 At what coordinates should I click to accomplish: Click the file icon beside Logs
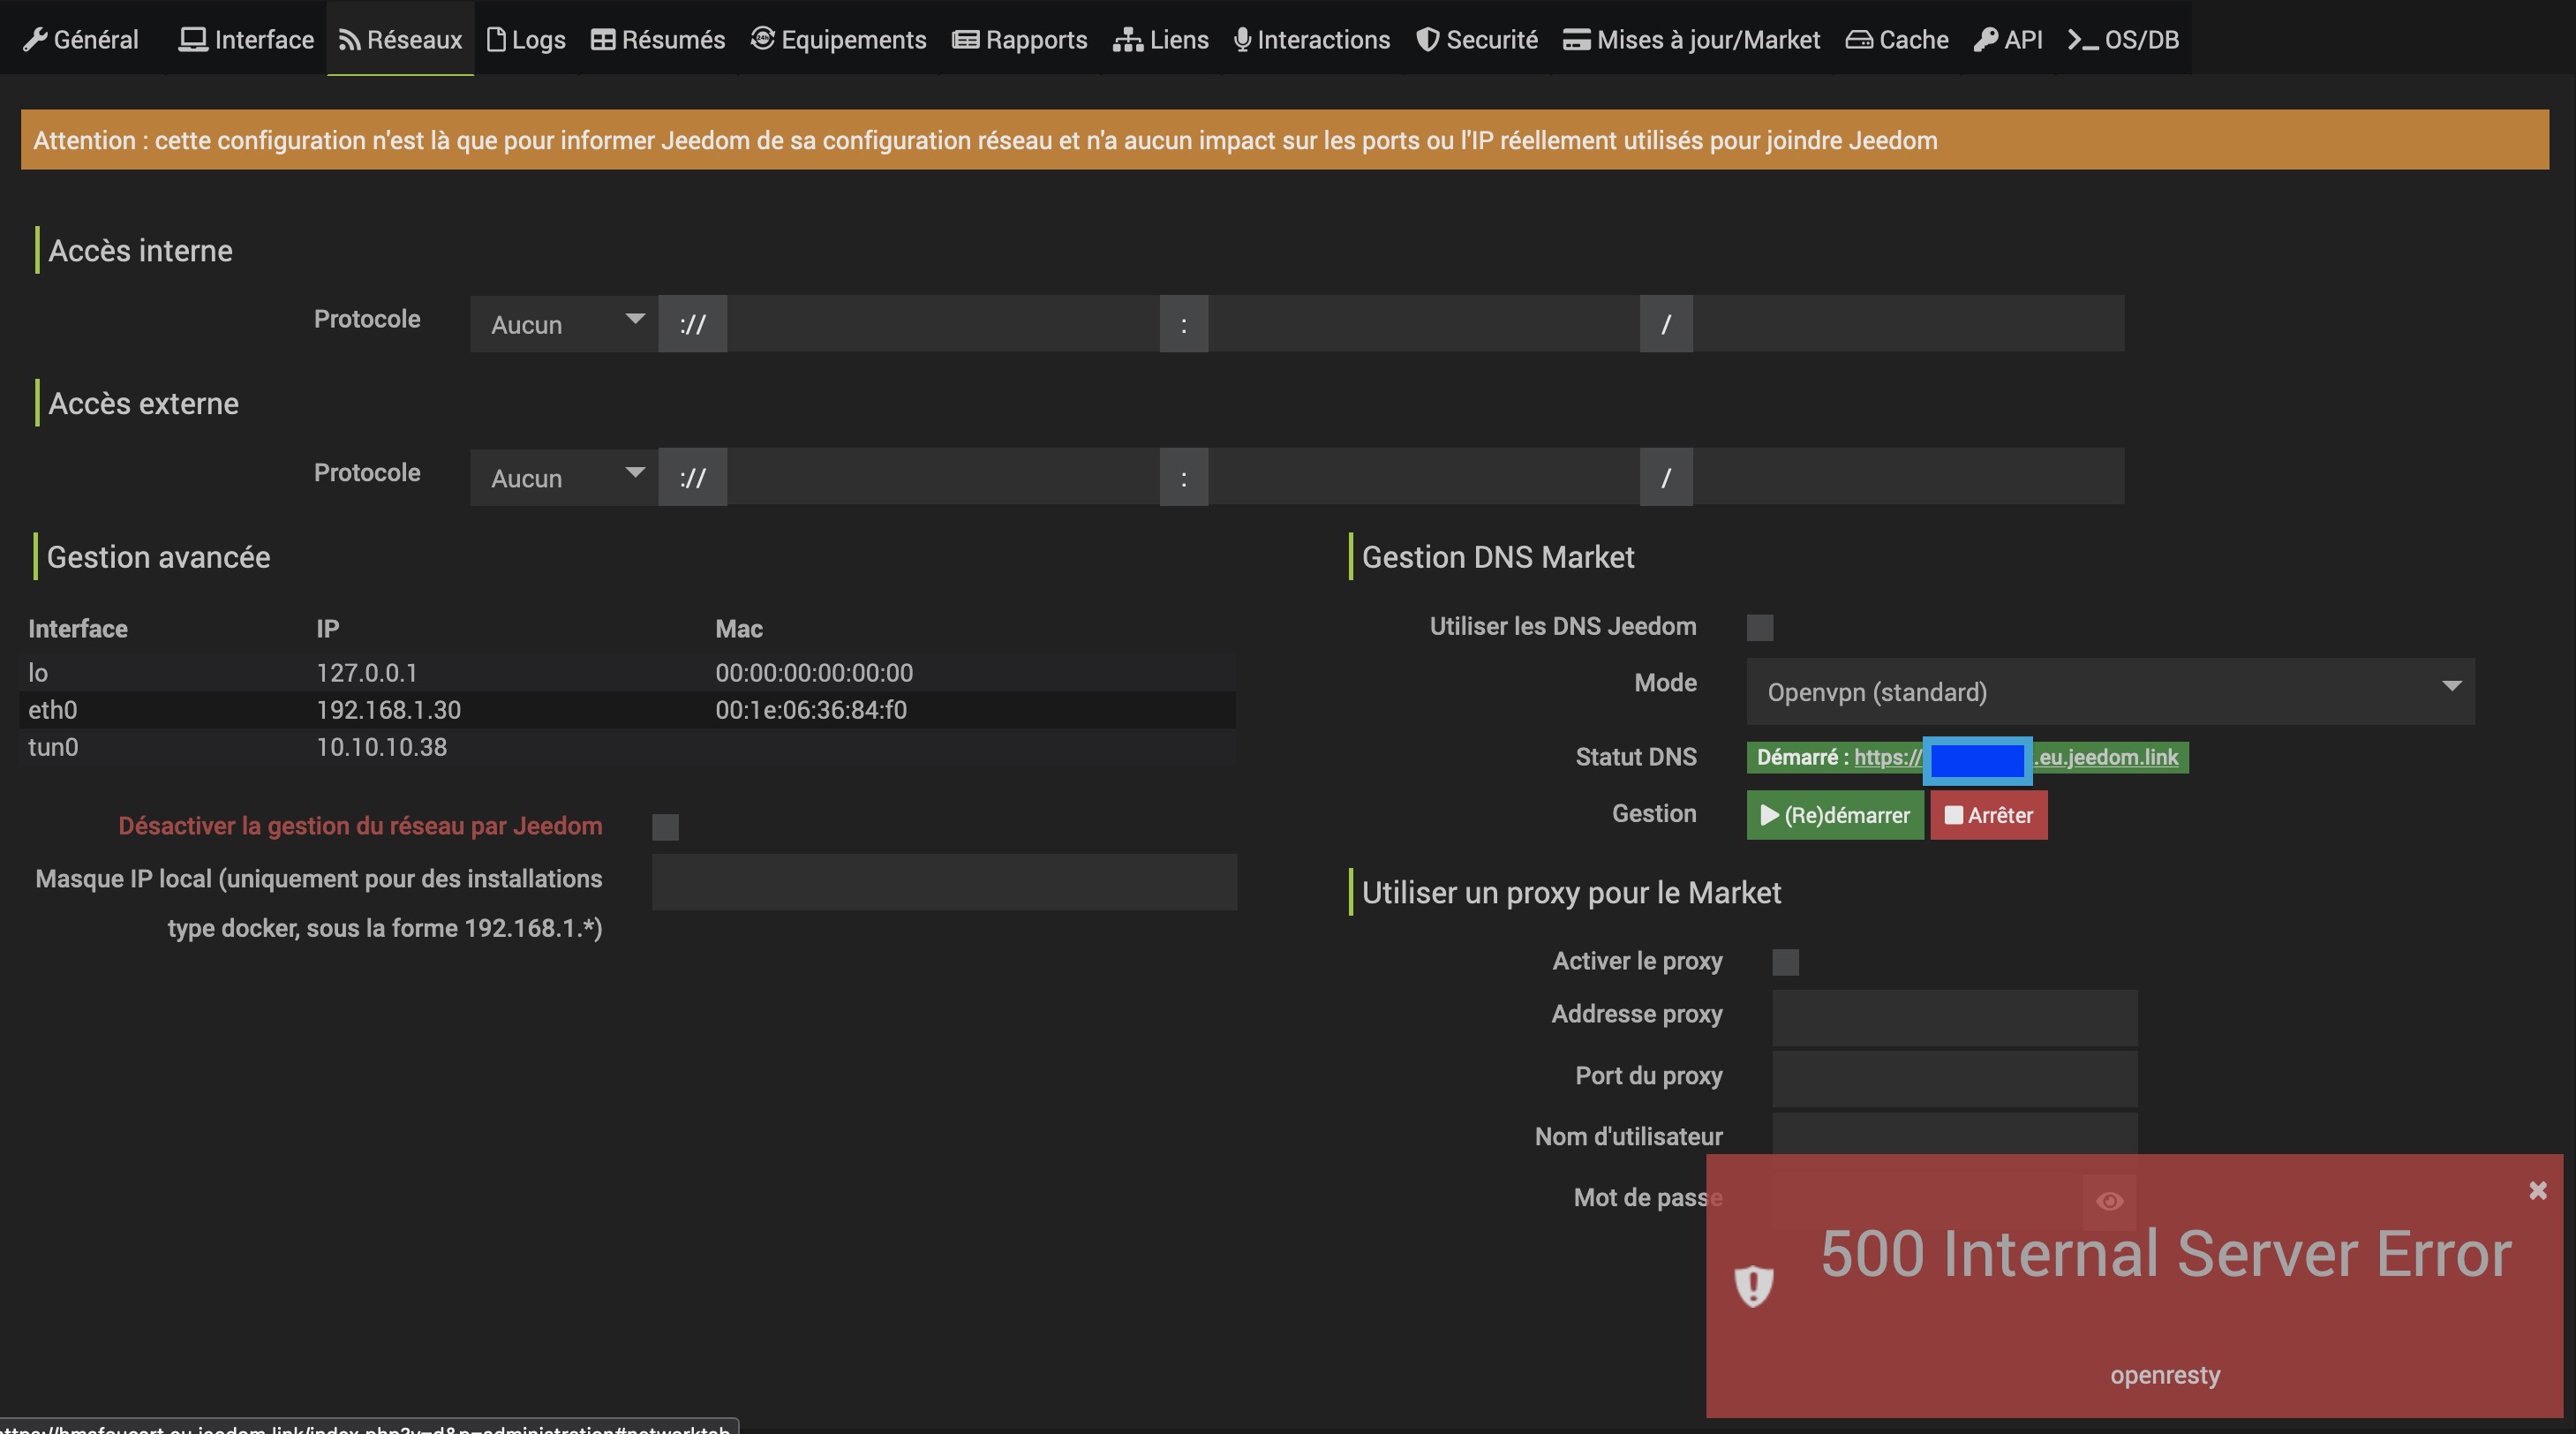click(495, 39)
